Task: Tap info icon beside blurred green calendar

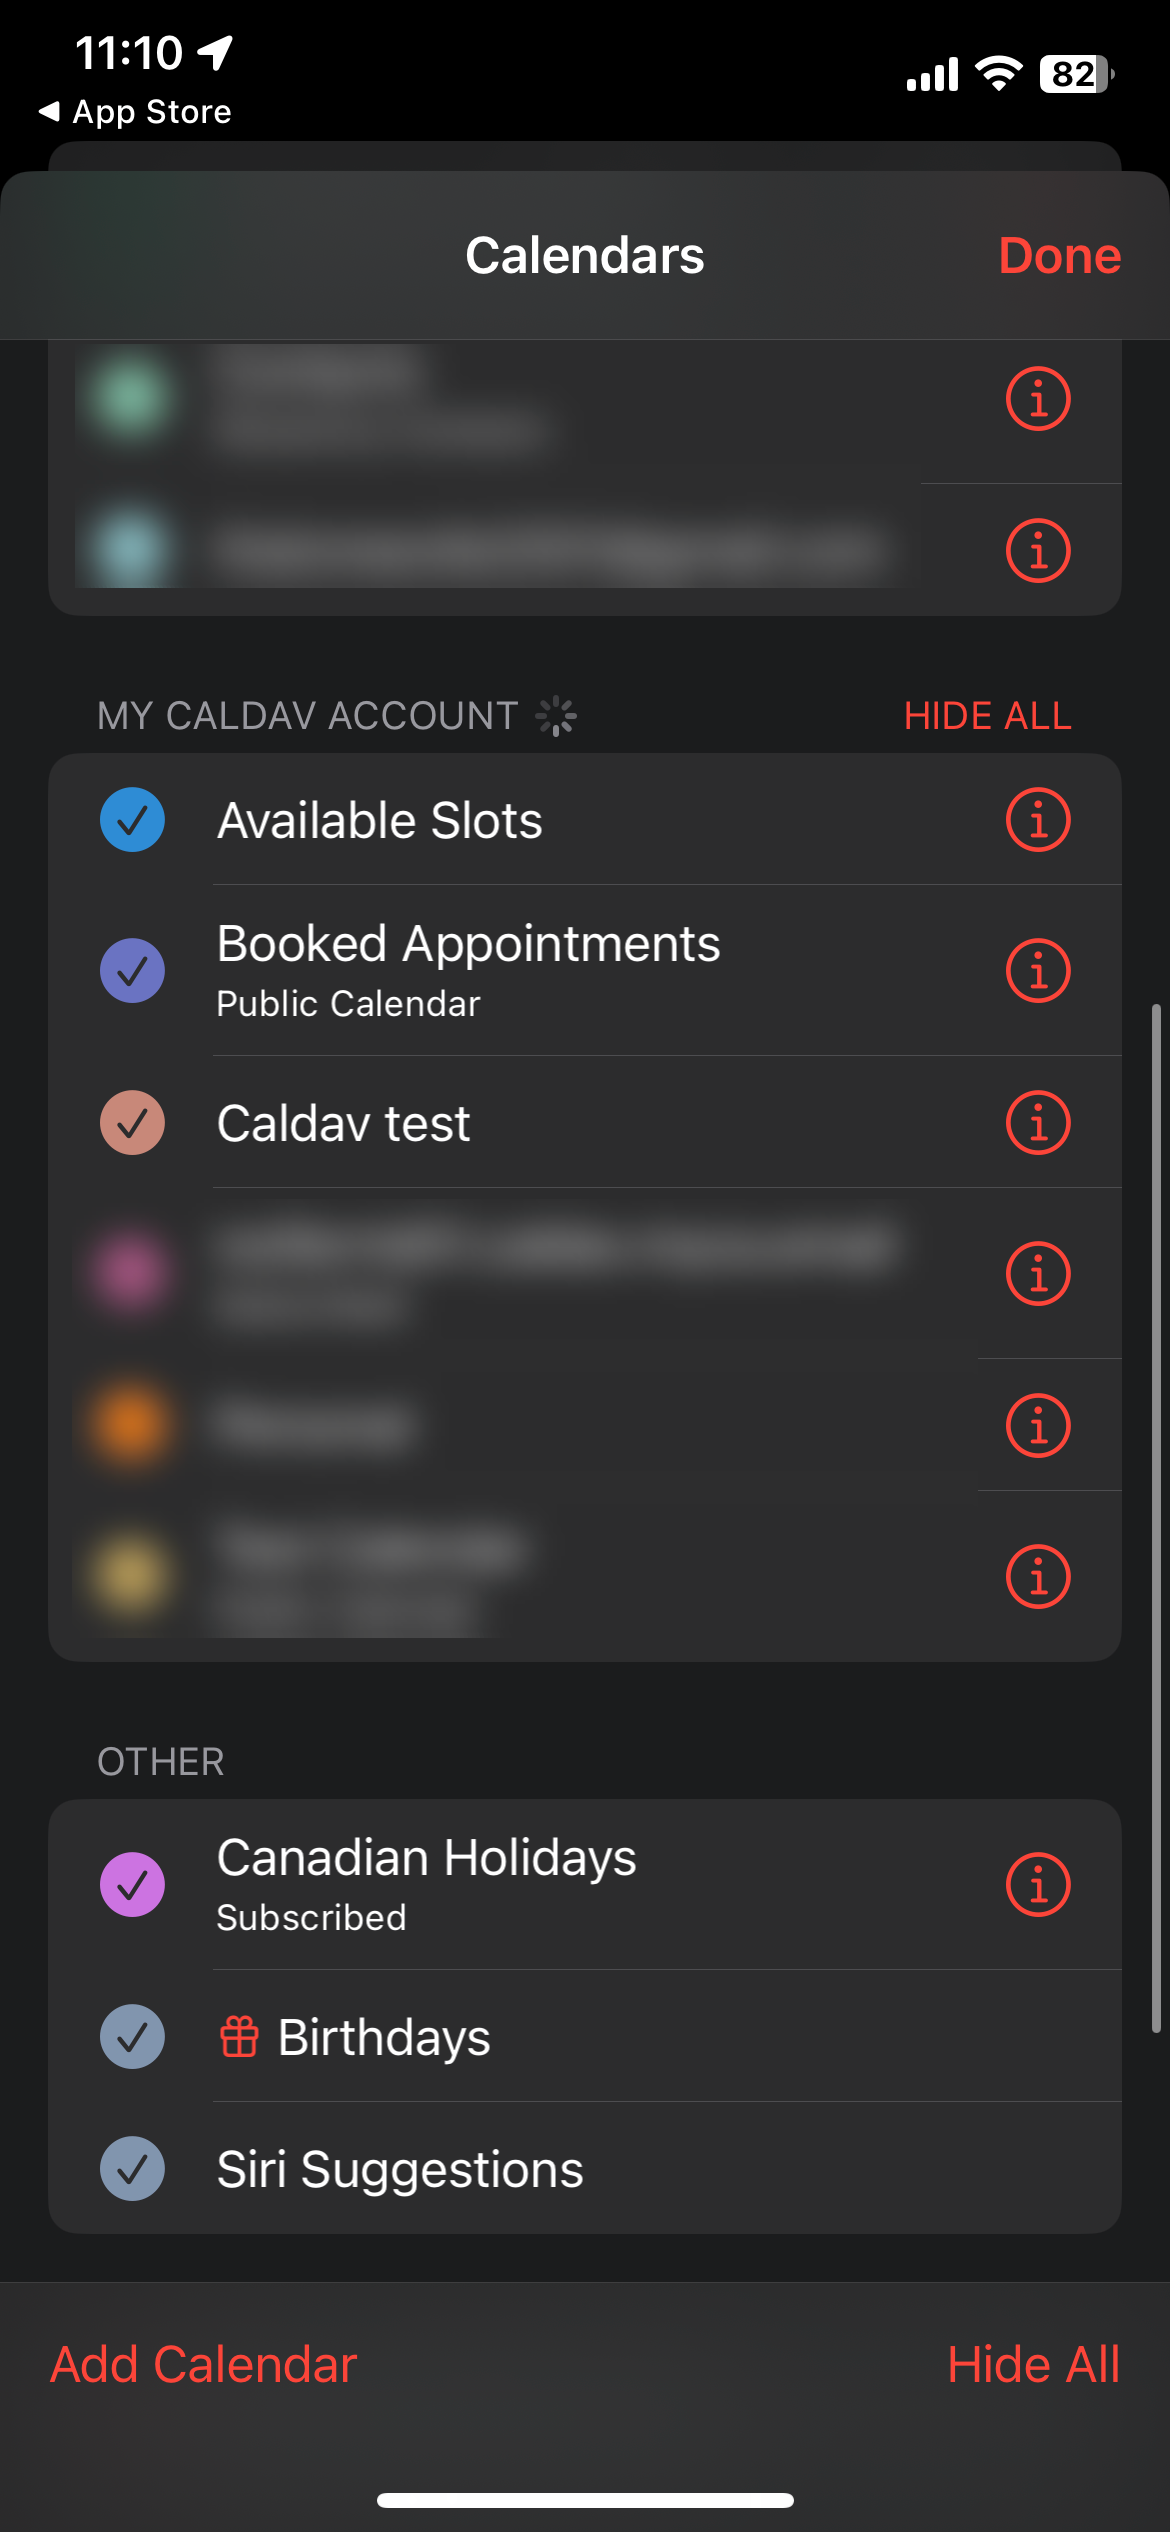Action: pyautogui.click(x=1038, y=398)
